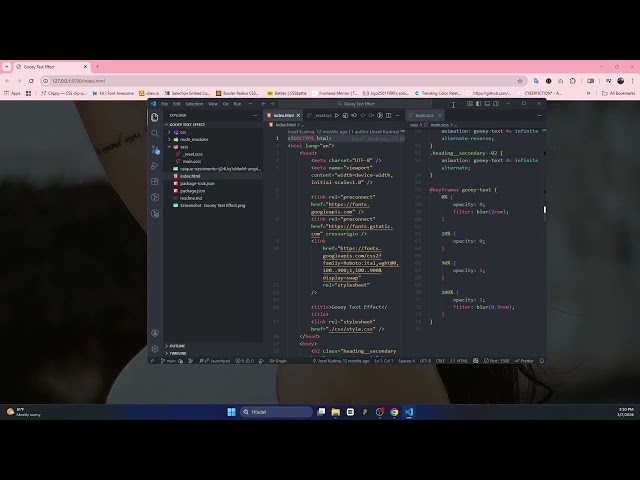Go back with VS Code navigation arrow

pyautogui.click(x=264, y=104)
